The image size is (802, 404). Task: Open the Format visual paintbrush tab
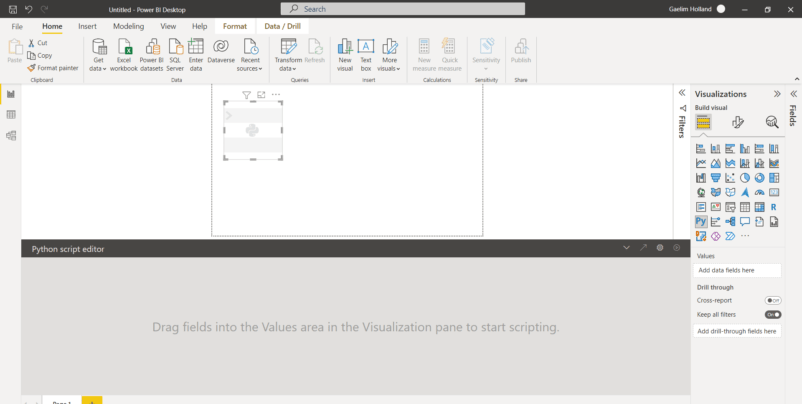738,122
